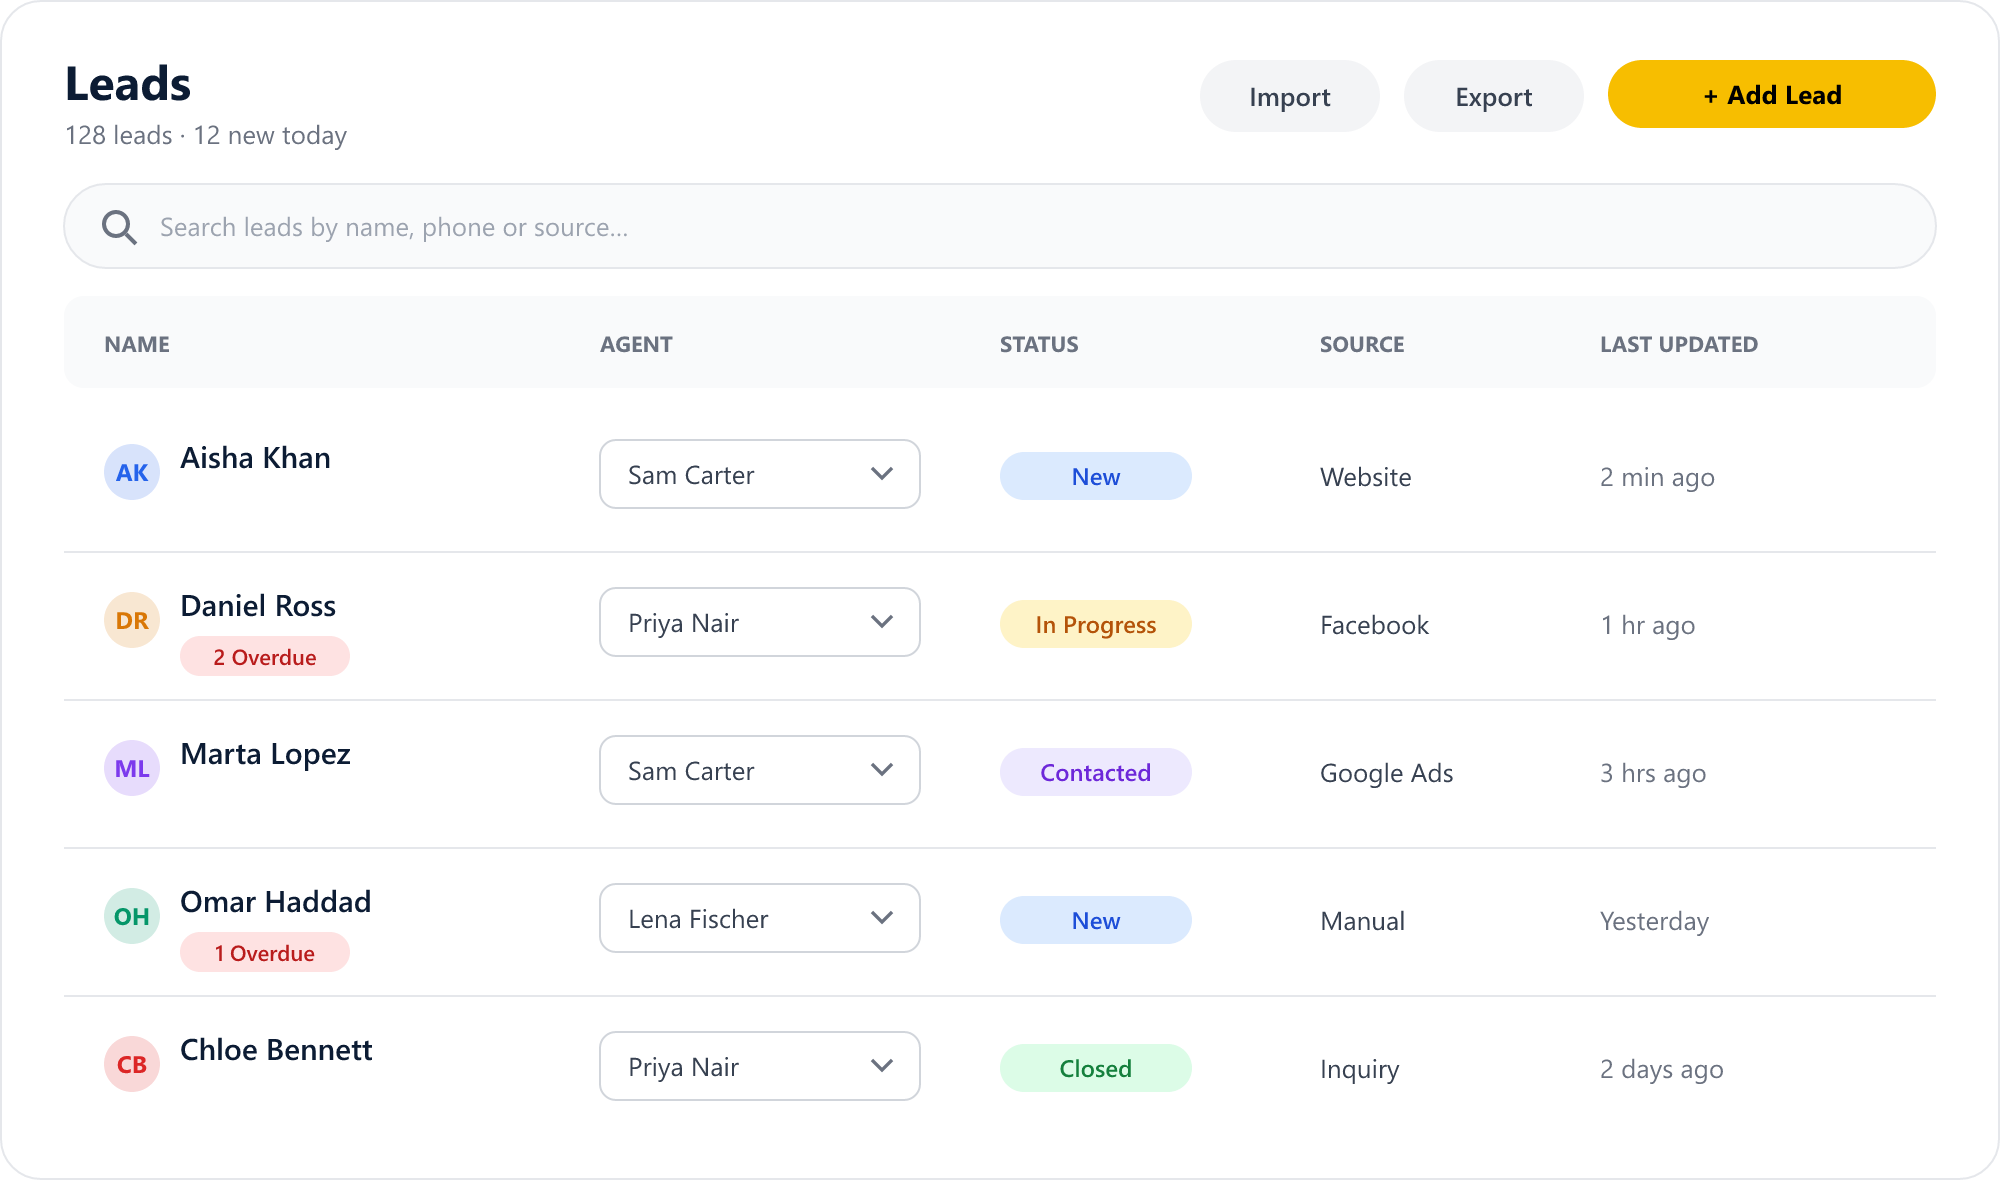Open Chloe Bennett's agent dropdown
The width and height of the screenshot is (2000, 1180).
click(x=760, y=1066)
